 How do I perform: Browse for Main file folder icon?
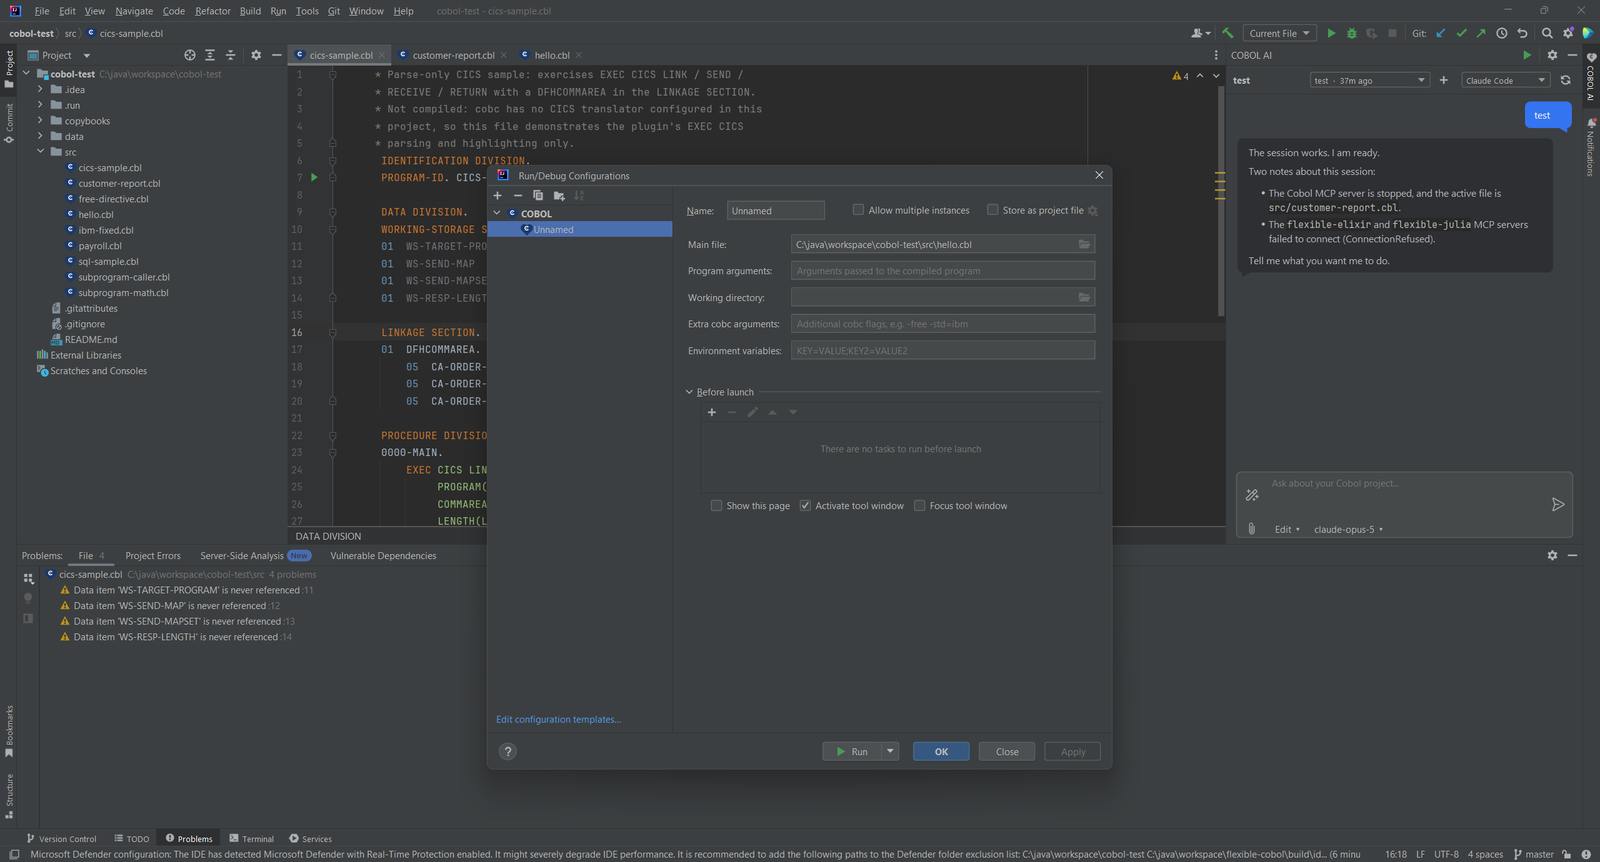tap(1084, 244)
